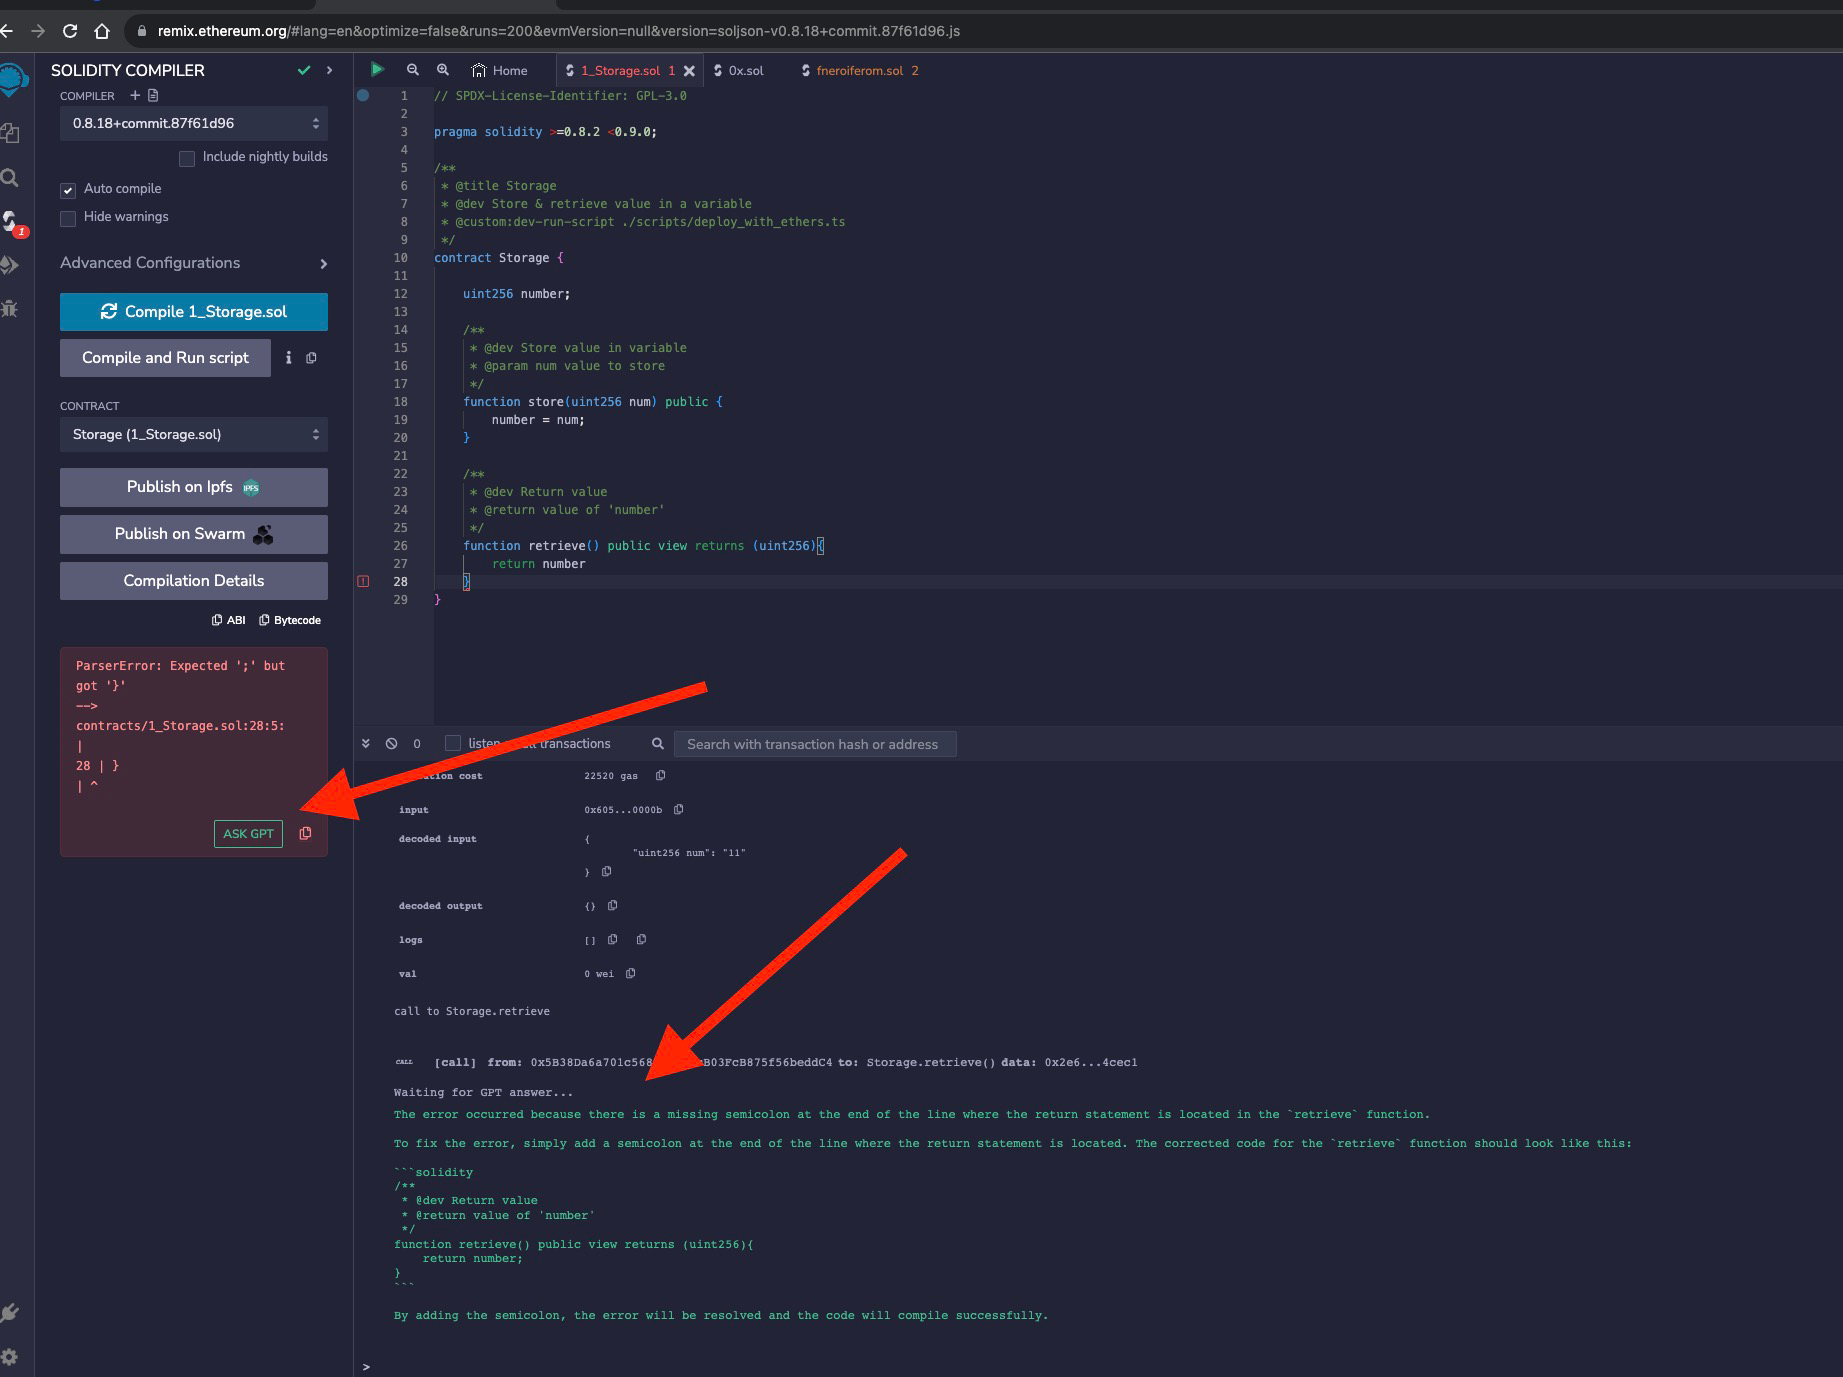Click the remix.ethereum.org address bar
1843x1377 pixels.
click(558, 31)
